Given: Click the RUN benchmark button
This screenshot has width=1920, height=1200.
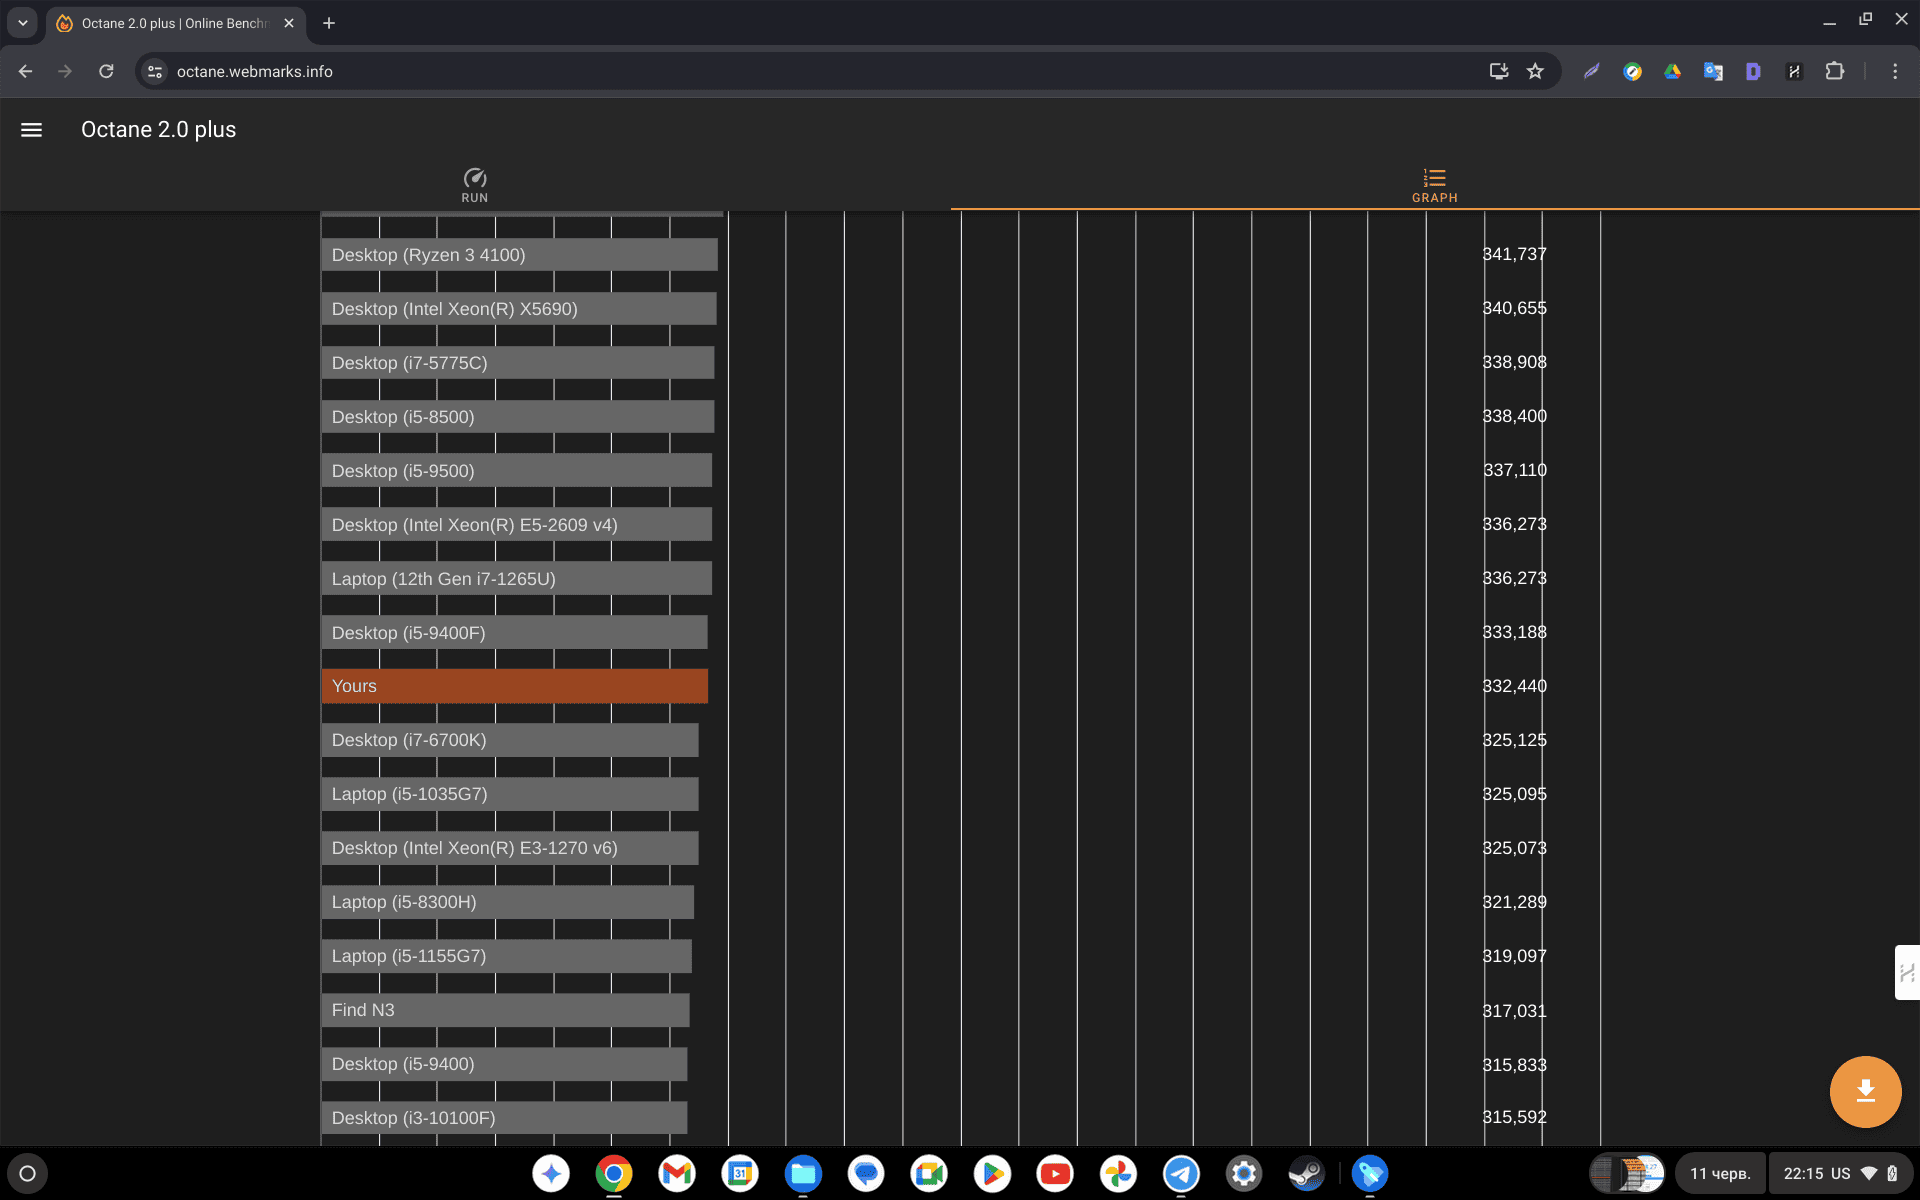Looking at the screenshot, I should (474, 184).
